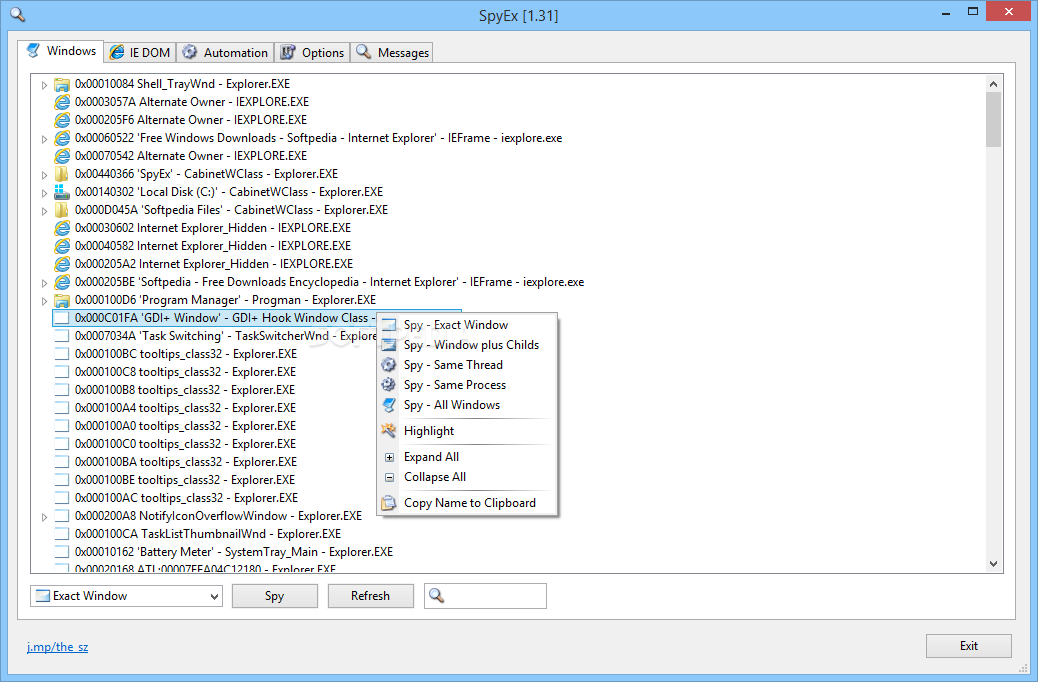Click the folder icon beside Shell_TrayWnd
Screen dimensions: 1038x682
tap(62, 84)
